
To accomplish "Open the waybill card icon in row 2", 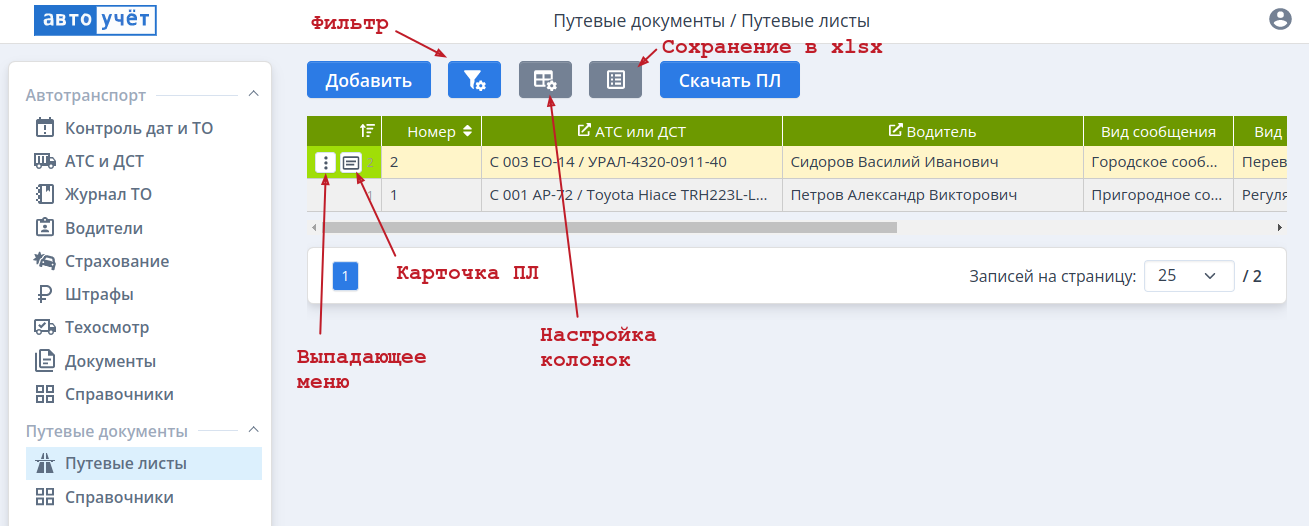I will [351, 162].
